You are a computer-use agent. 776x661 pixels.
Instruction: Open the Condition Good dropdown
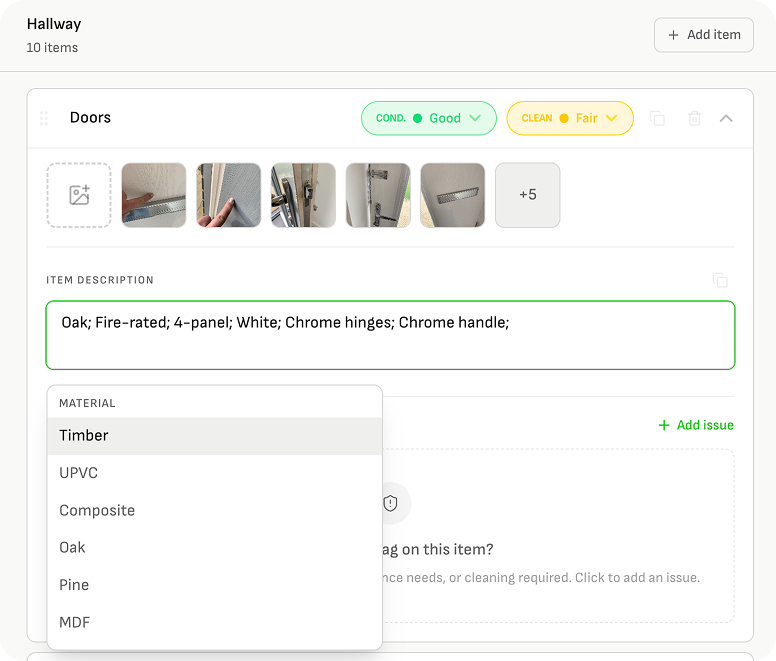(x=429, y=118)
